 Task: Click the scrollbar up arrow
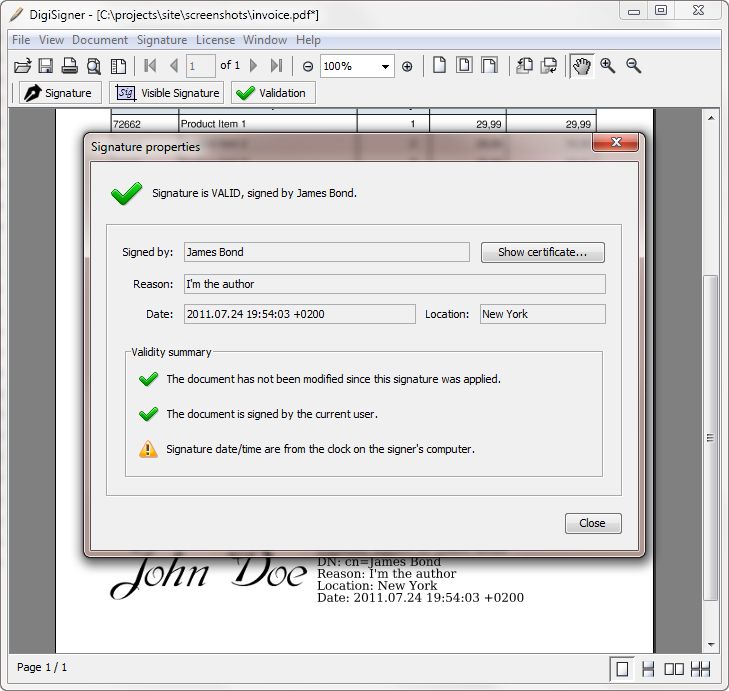pyautogui.click(x=711, y=118)
